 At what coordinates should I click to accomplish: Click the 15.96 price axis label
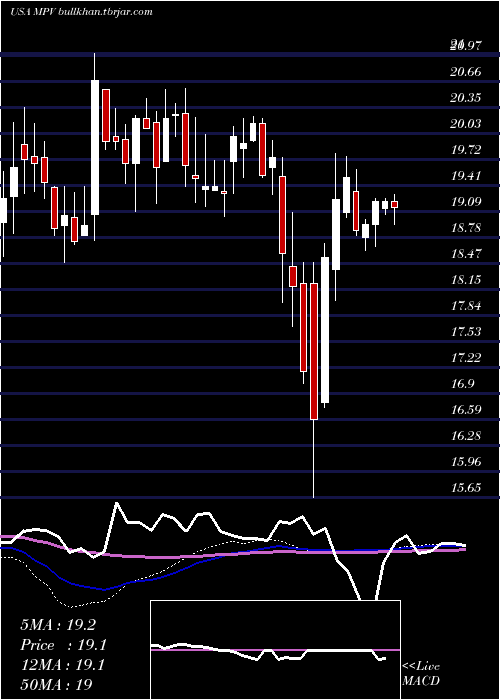(x=466, y=462)
